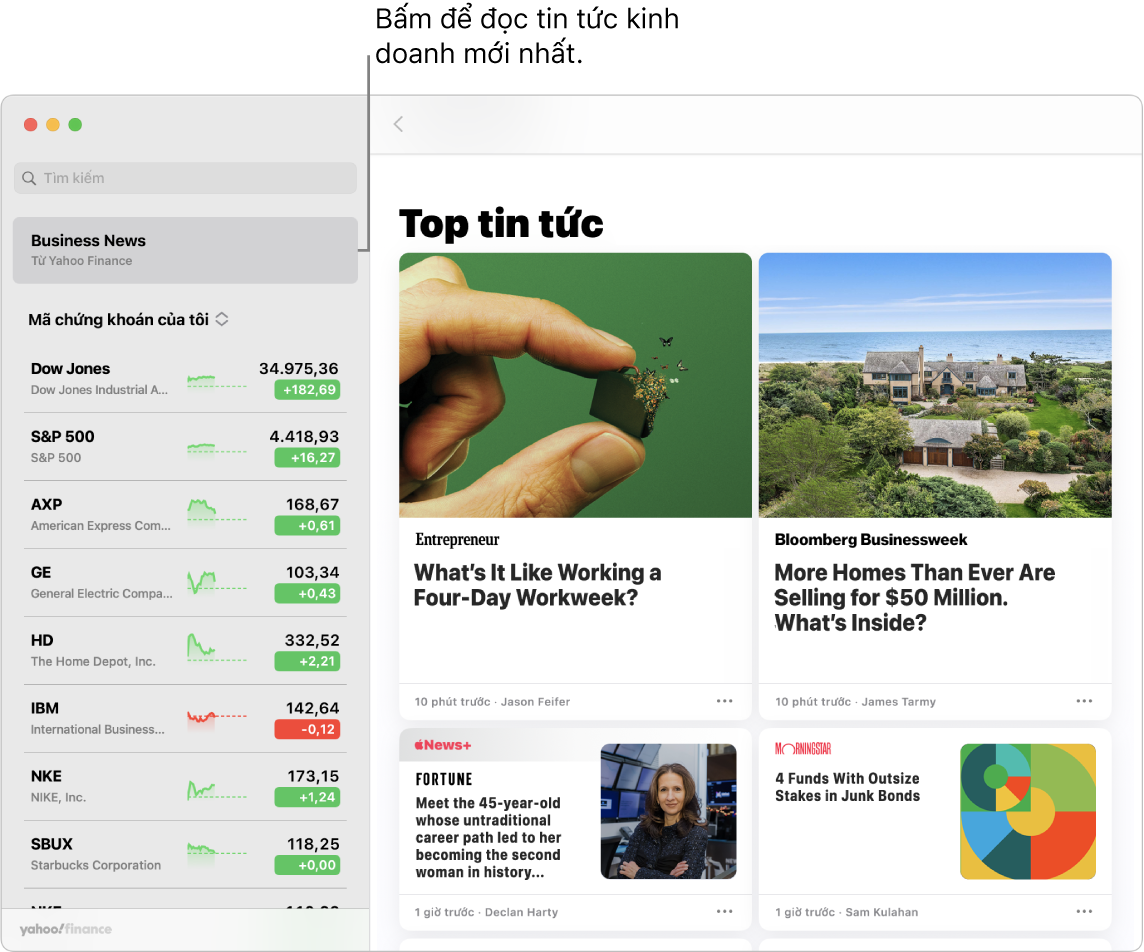Screen dimensions: 1144x952
Task: Click the Morningstar logo
Action: point(803,748)
